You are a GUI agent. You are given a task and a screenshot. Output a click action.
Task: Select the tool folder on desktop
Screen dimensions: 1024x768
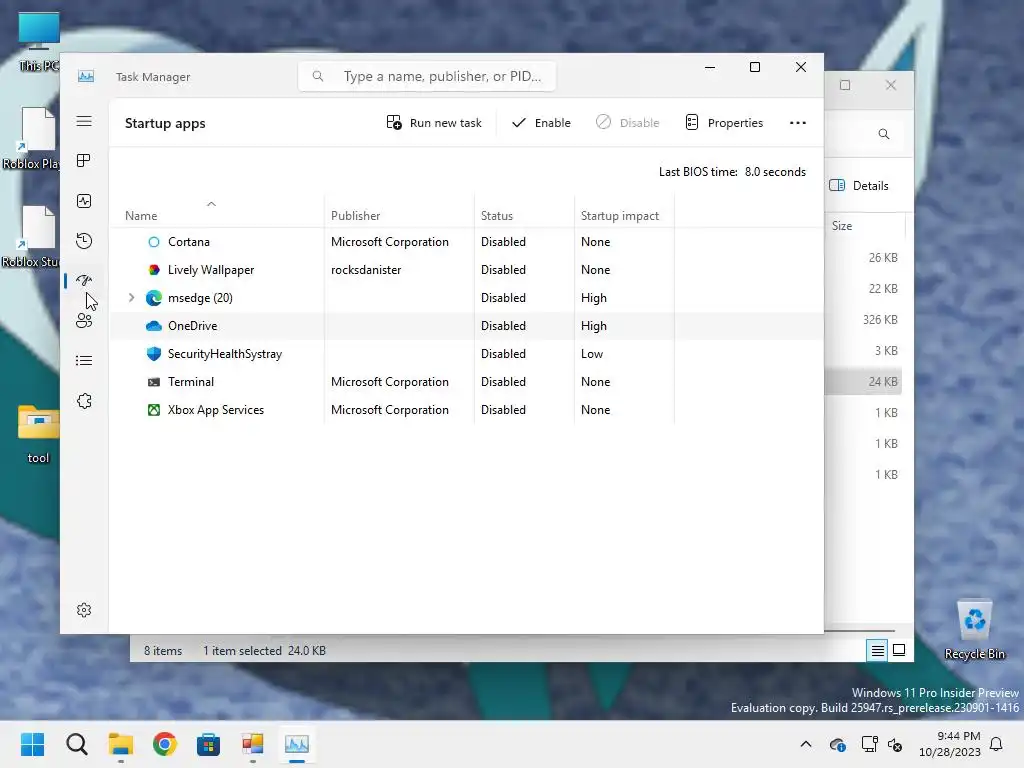(38, 434)
